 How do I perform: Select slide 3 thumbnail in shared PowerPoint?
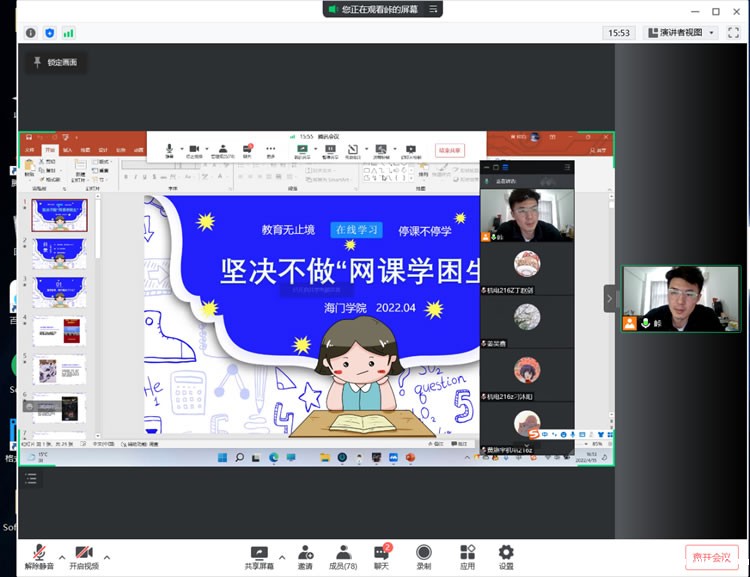pyautogui.click(x=59, y=292)
